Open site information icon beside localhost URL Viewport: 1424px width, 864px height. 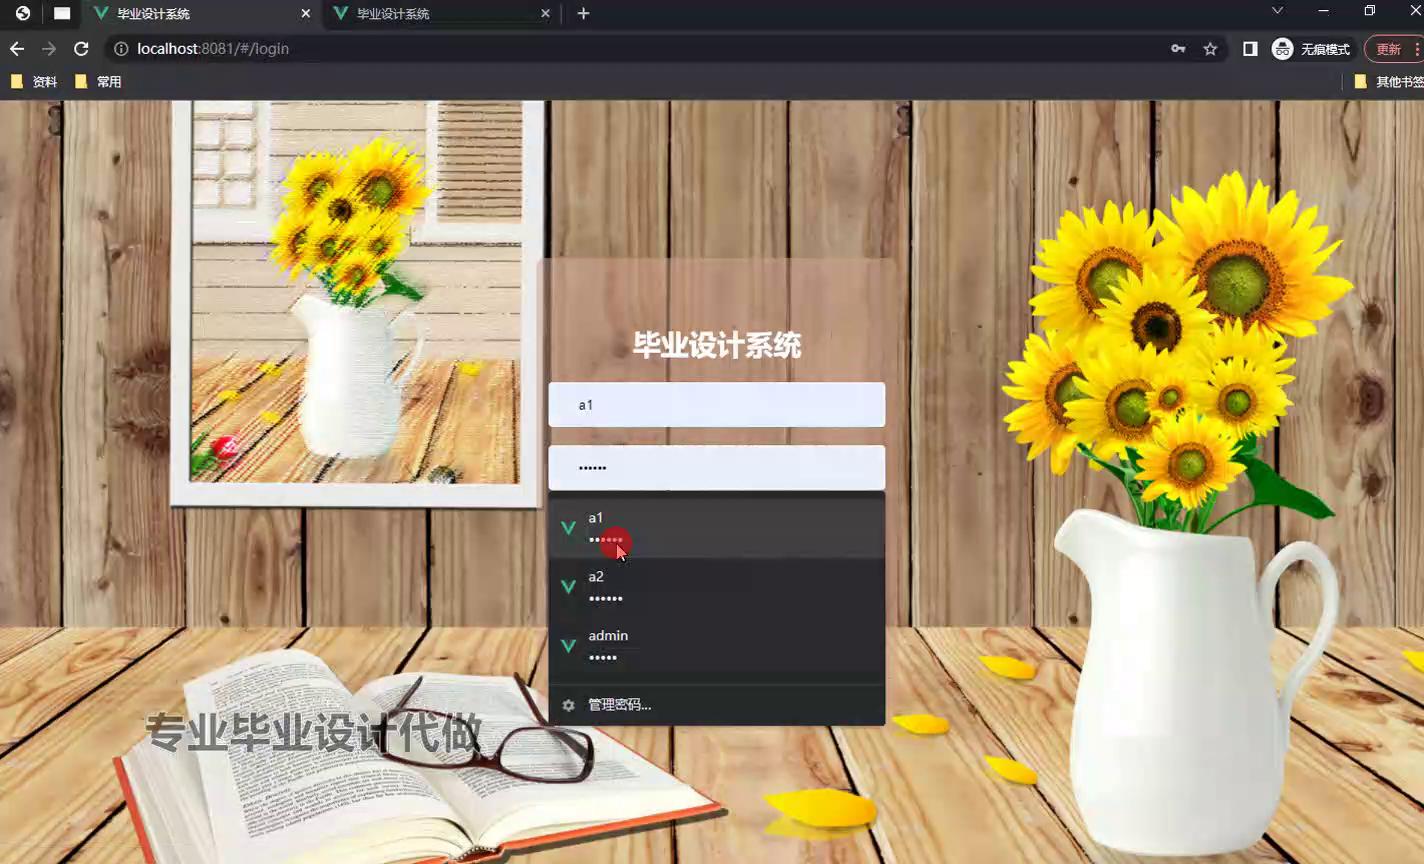121,49
